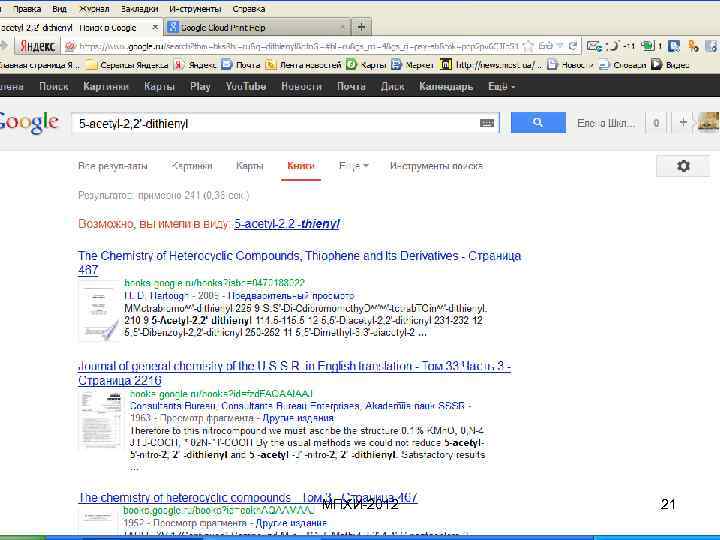Go to Поиск in Google black bar
This screenshot has width=720, height=540.
(54, 86)
